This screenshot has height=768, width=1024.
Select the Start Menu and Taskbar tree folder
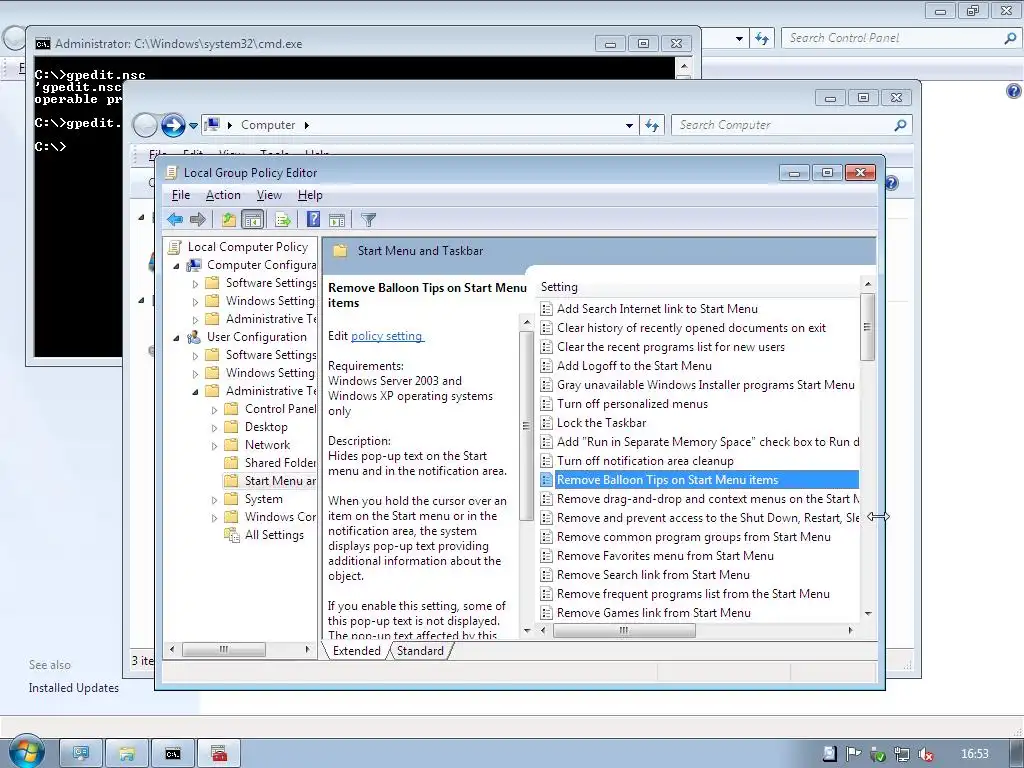click(280, 481)
